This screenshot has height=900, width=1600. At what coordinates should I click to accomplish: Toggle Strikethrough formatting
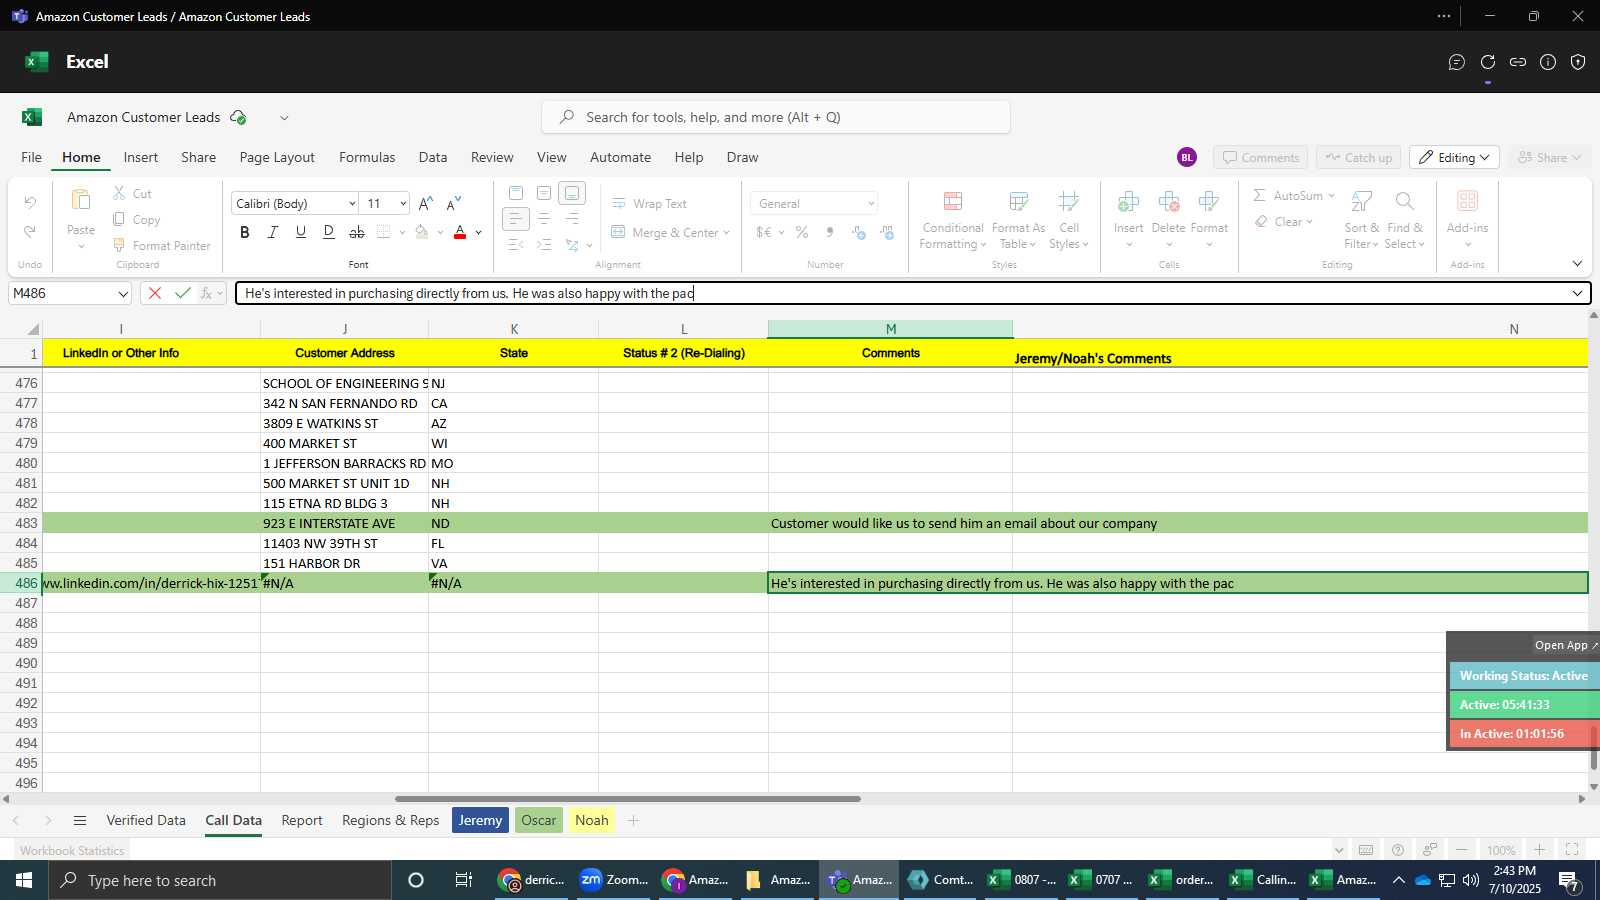(357, 232)
